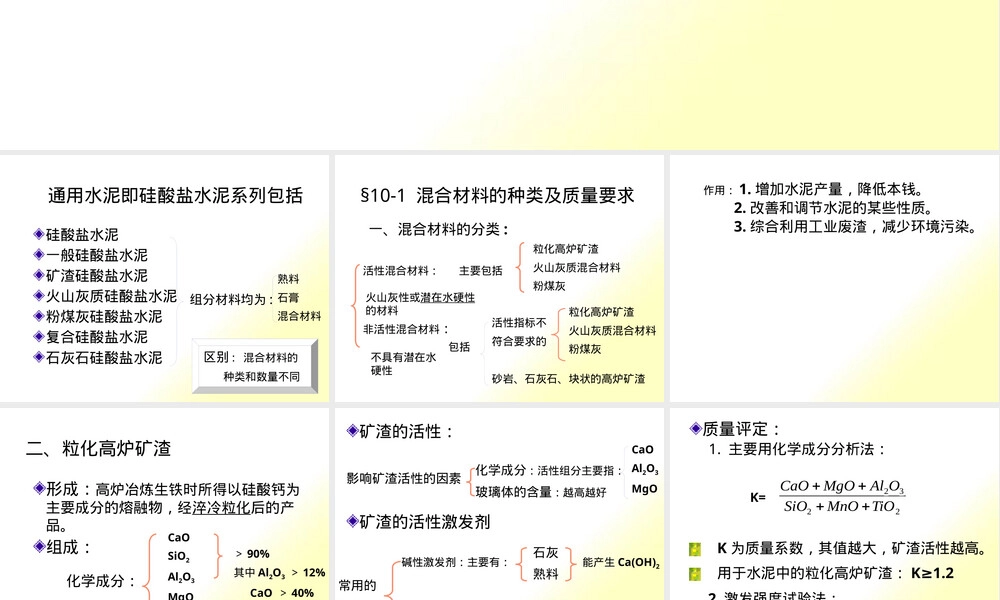Click the K= fraction formula
This screenshot has width=1000, height=600.
click(x=828, y=496)
